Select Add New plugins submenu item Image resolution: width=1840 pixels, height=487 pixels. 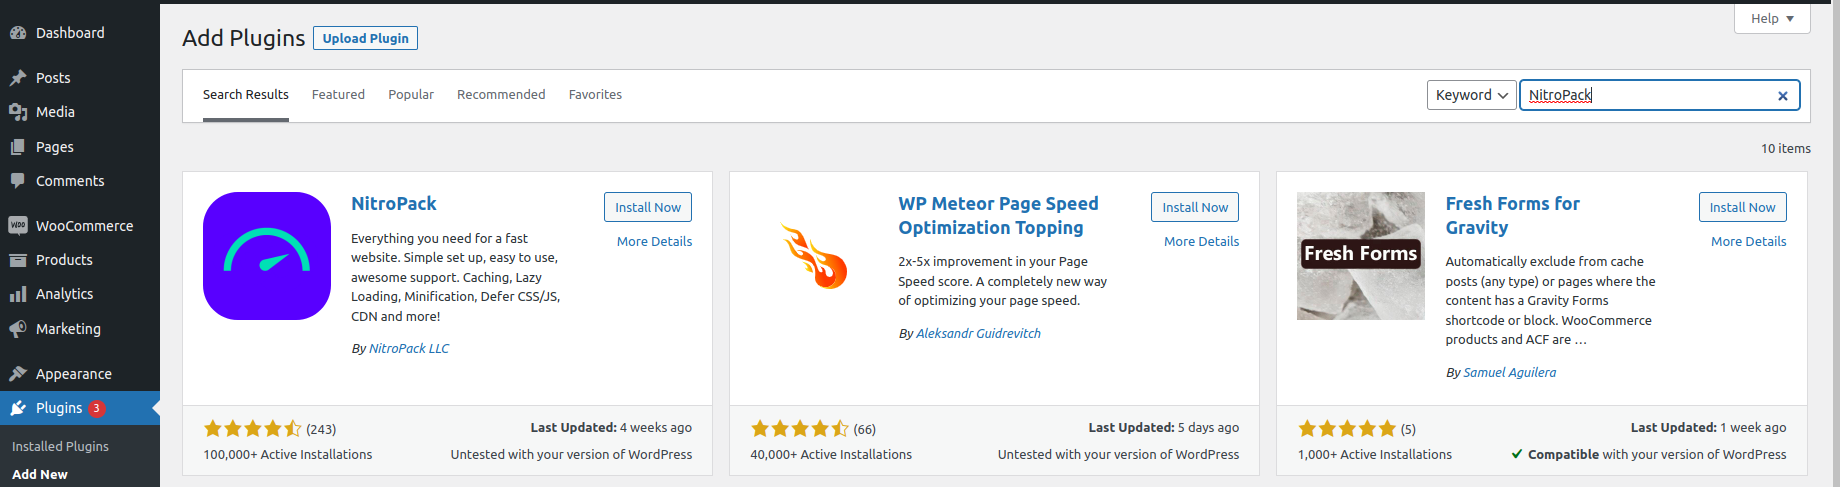pos(40,475)
